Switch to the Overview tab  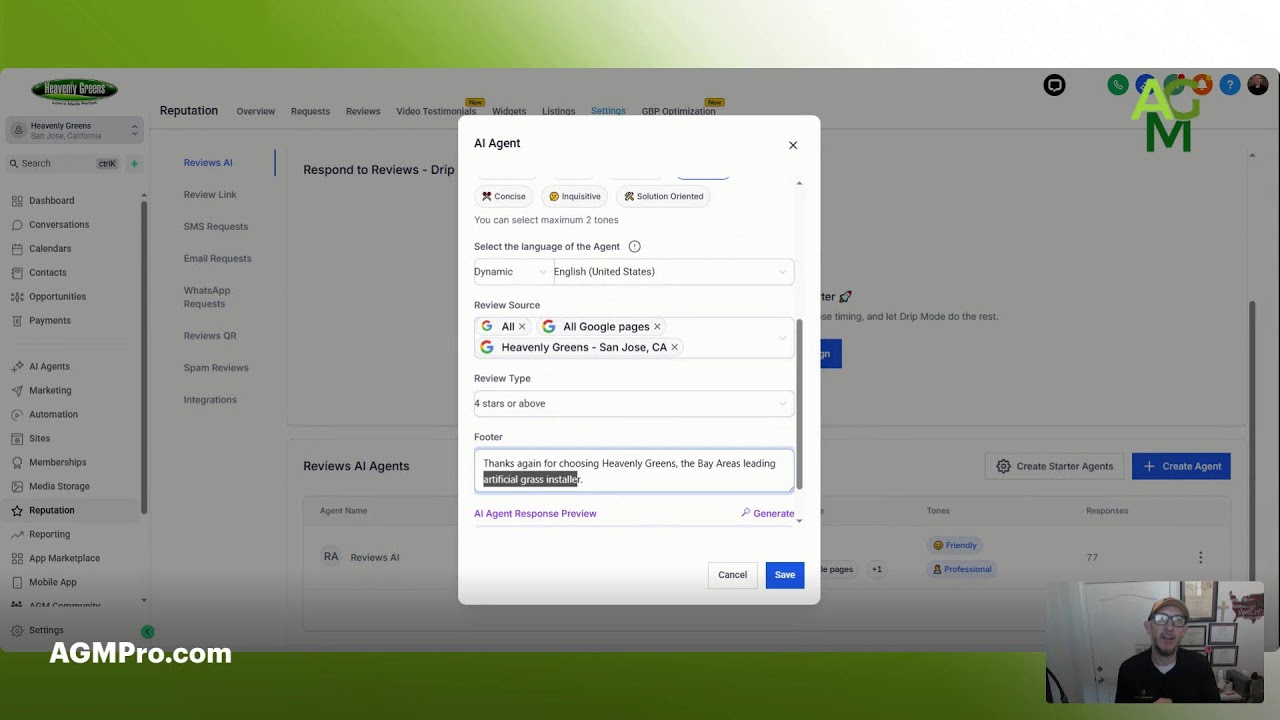coord(255,111)
